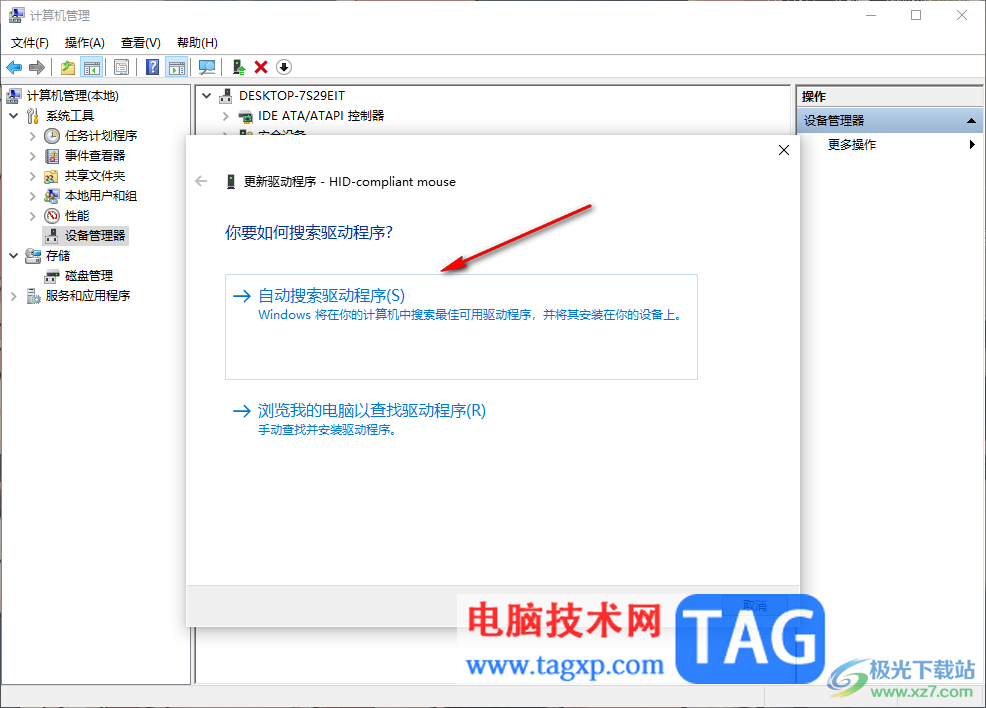Click the 性能 monitor icon
This screenshot has height=708, width=986.
(52, 216)
